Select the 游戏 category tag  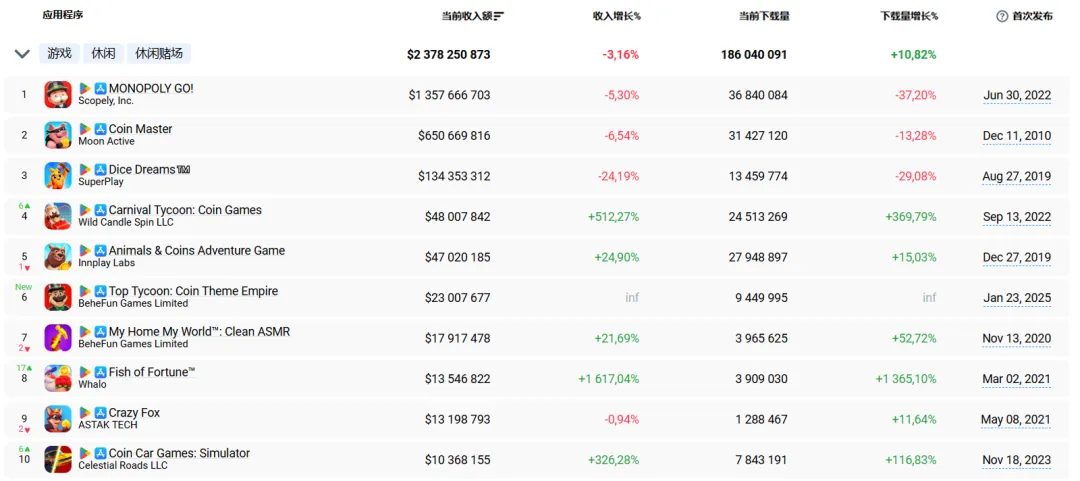(59, 54)
